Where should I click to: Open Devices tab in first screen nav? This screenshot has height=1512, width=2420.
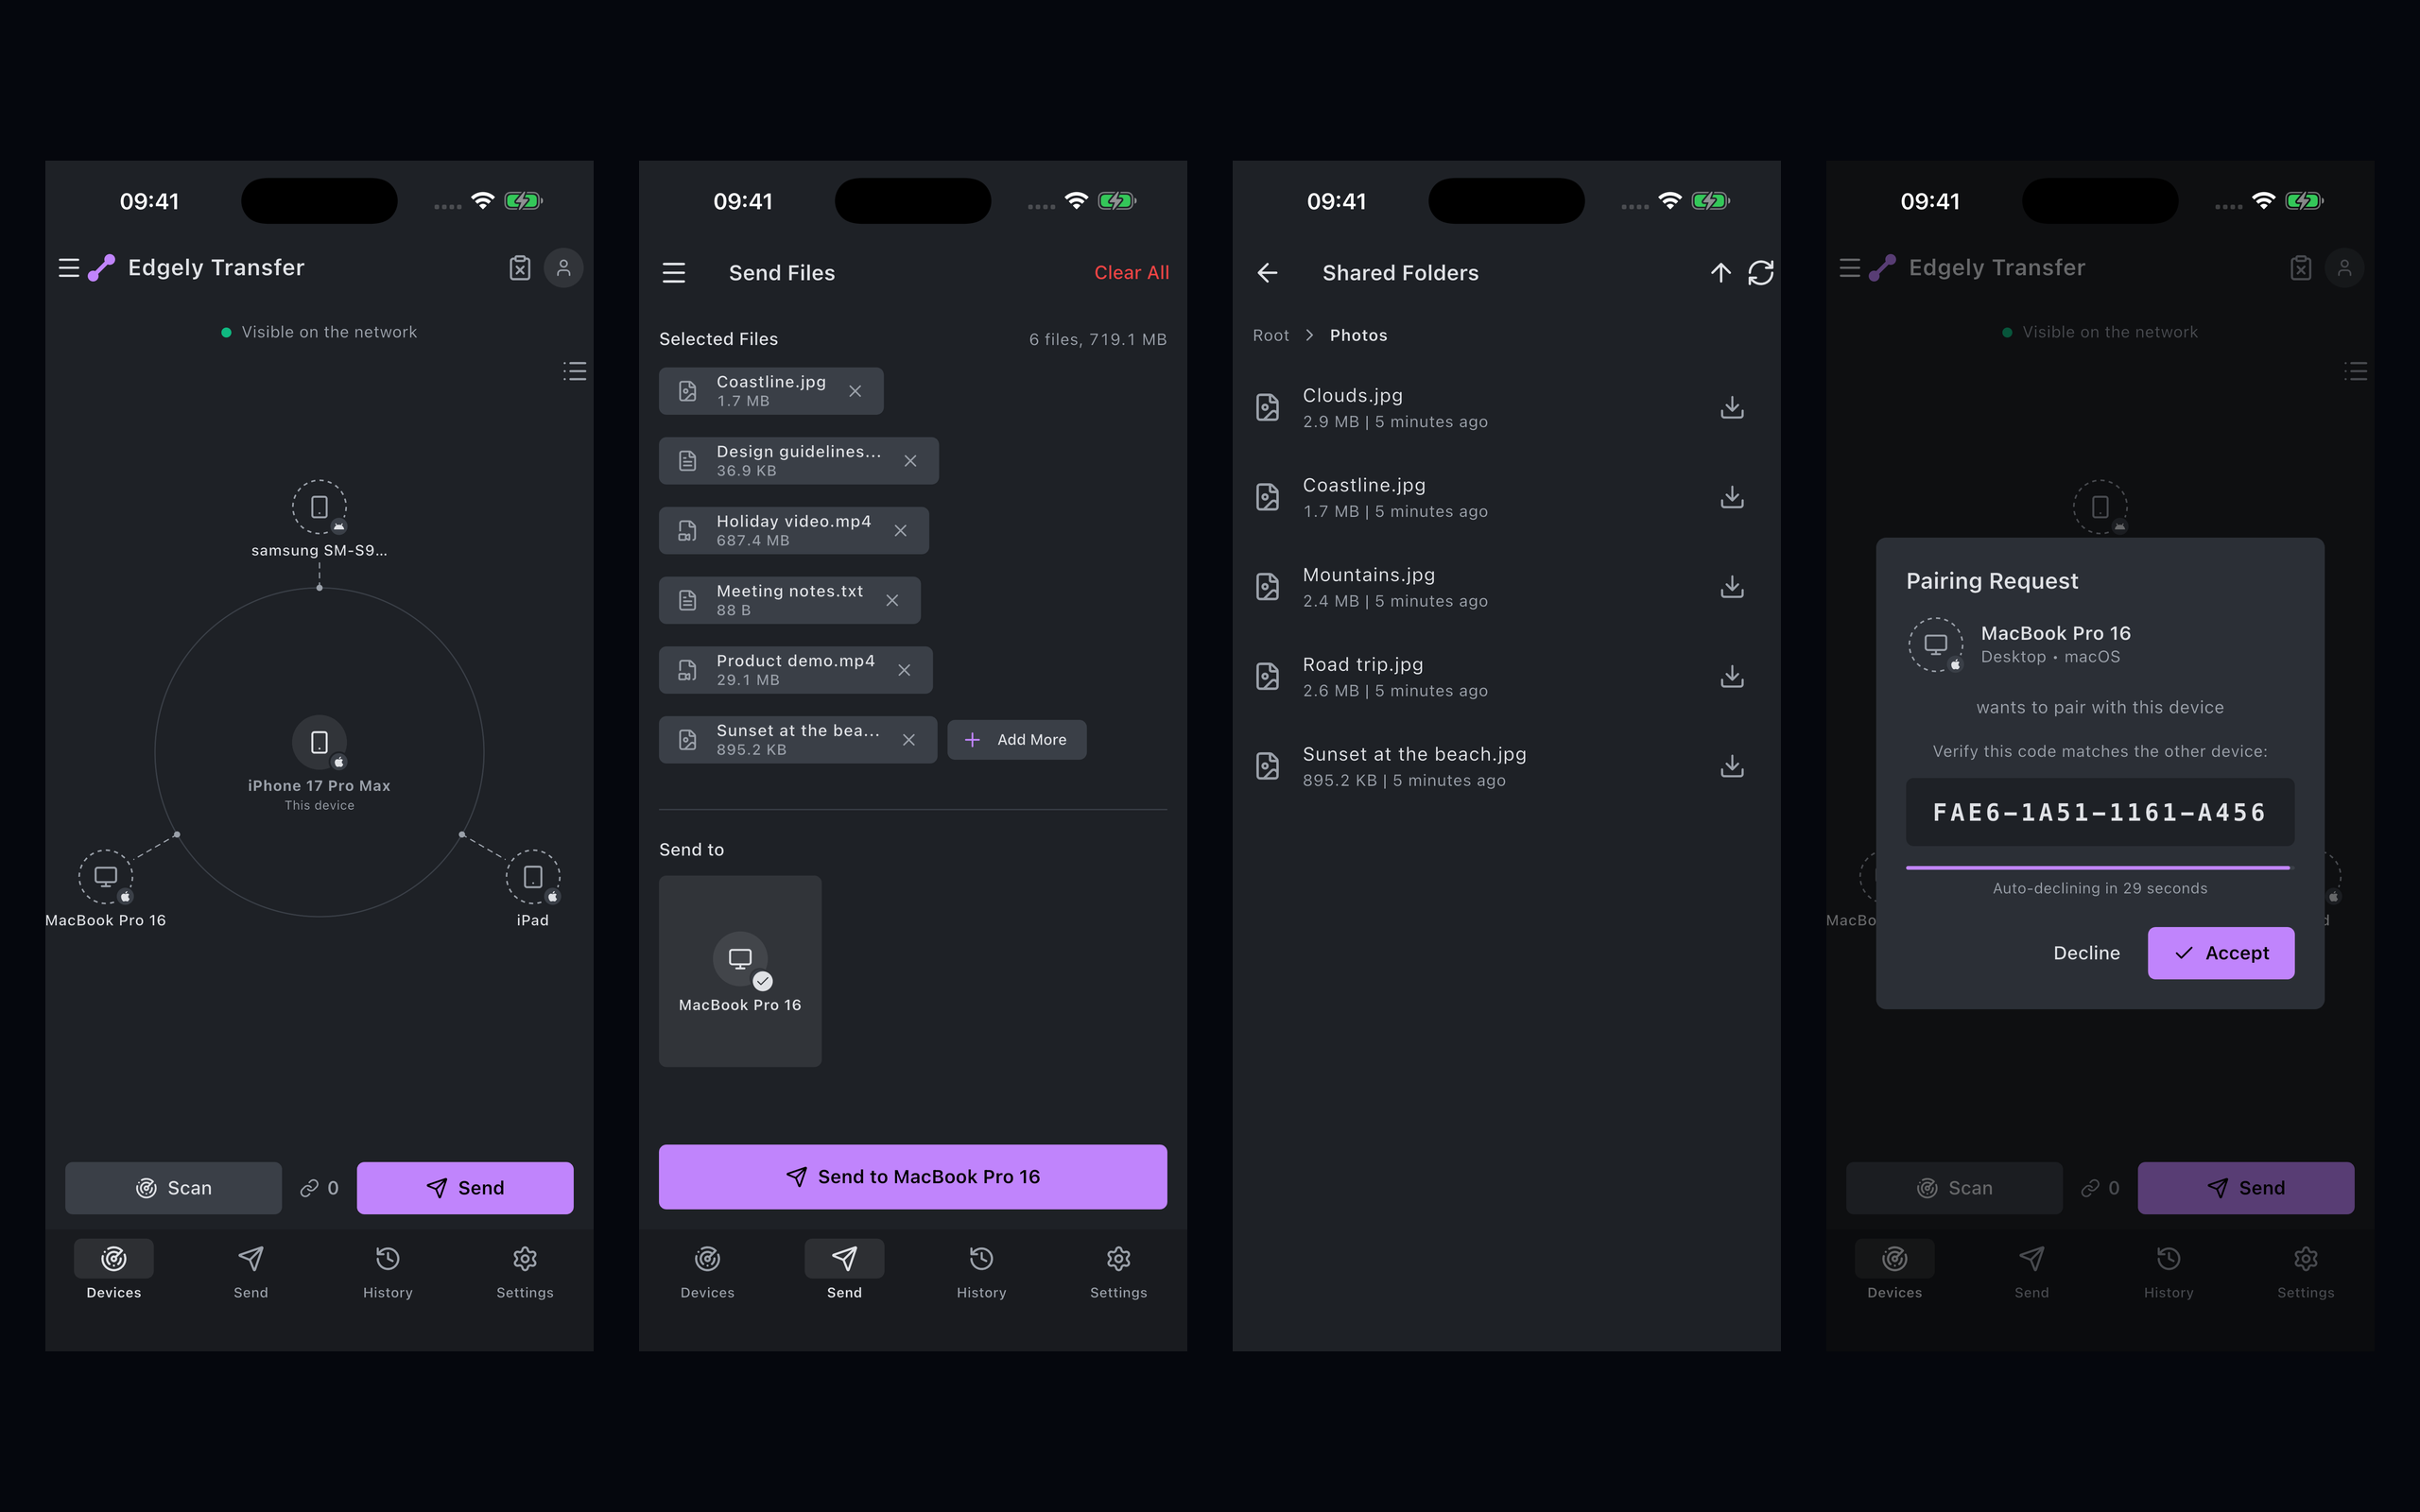[114, 1270]
